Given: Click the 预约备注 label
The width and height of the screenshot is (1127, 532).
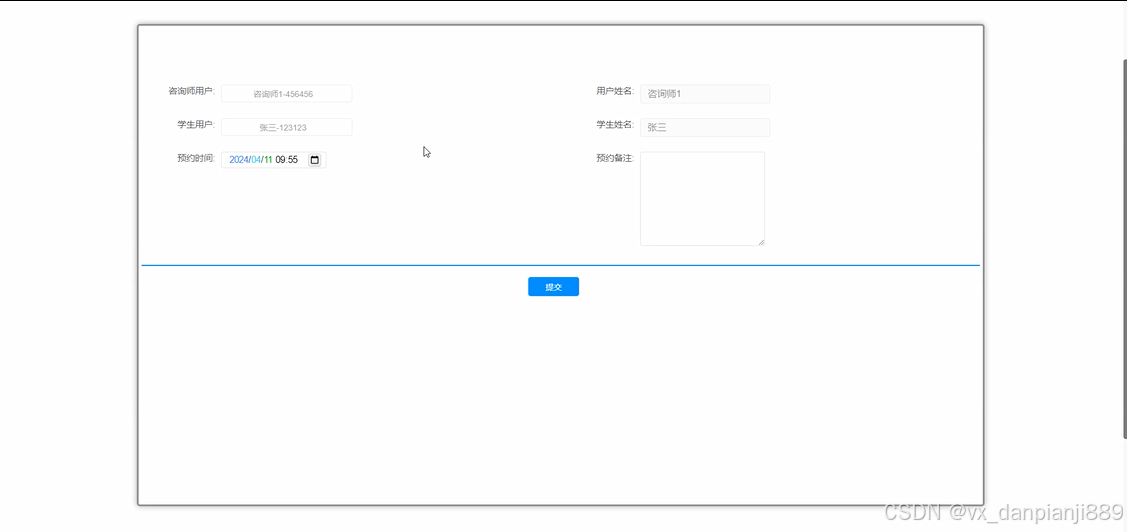Looking at the screenshot, I should 615,158.
